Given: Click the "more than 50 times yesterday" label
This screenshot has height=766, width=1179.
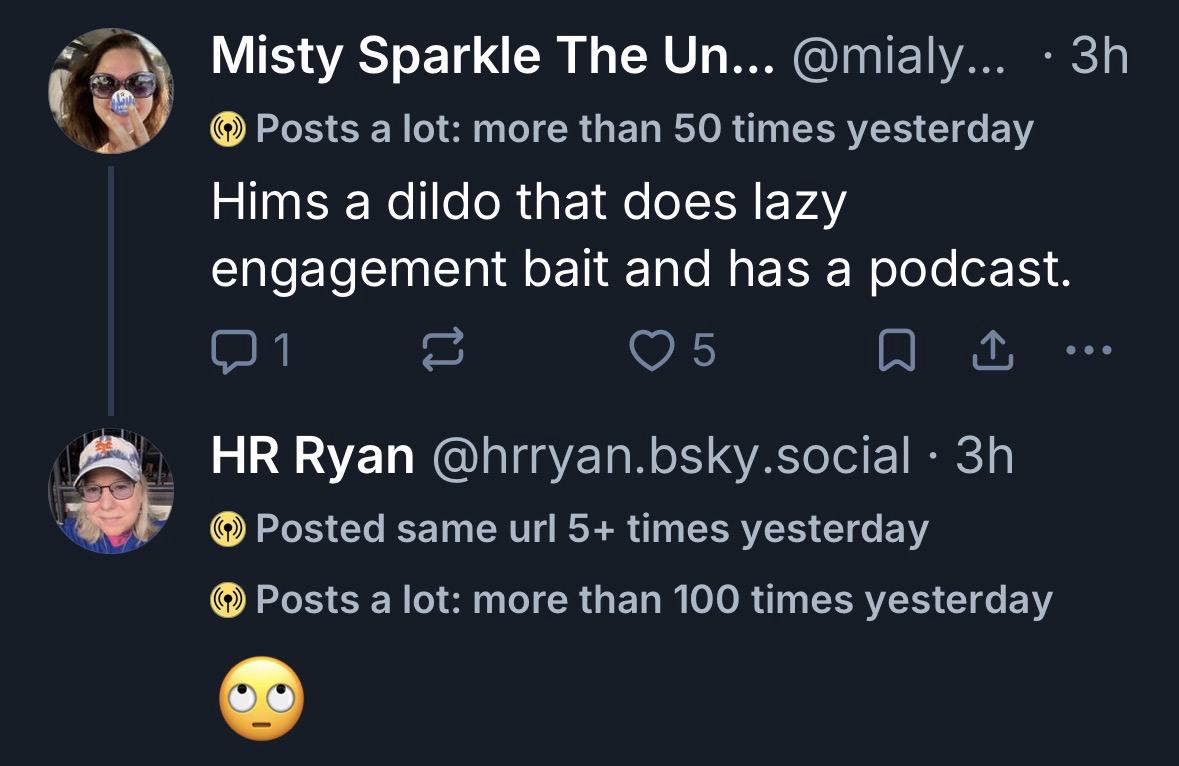Looking at the screenshot, I should [644, 129].
